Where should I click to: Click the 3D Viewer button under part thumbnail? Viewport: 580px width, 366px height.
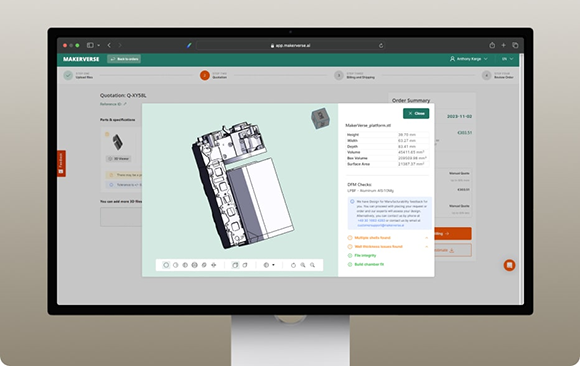(118, 158)
